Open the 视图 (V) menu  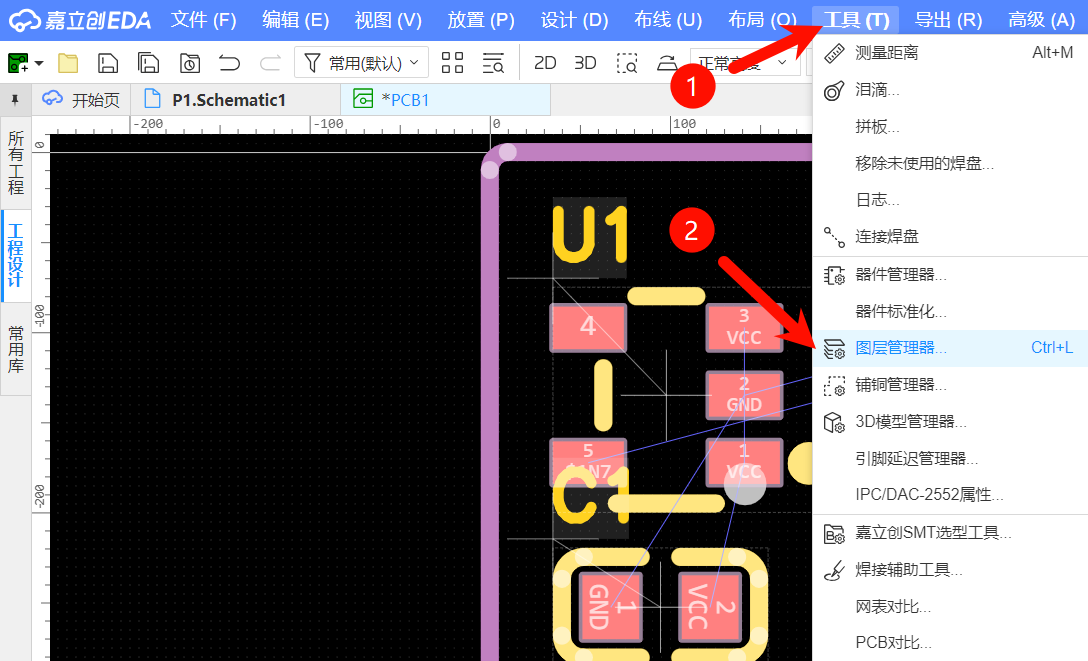point(388,20)
